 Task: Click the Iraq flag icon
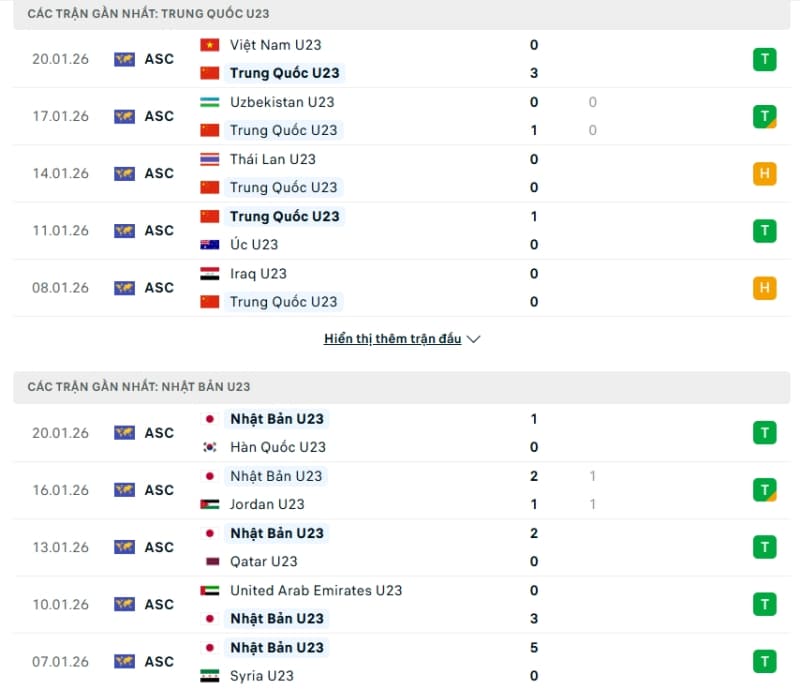pyautogui.click(x=209, y=273)
